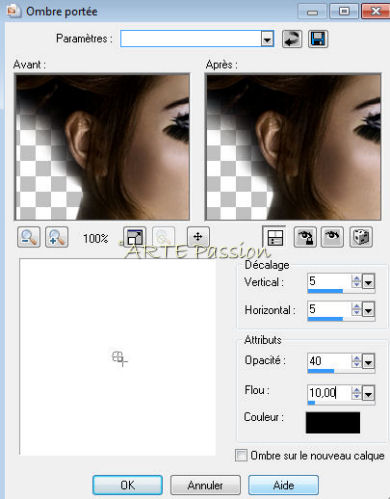Click the Opacité input field
Viewport: 390px width, 499px height.
click(329, 361)
